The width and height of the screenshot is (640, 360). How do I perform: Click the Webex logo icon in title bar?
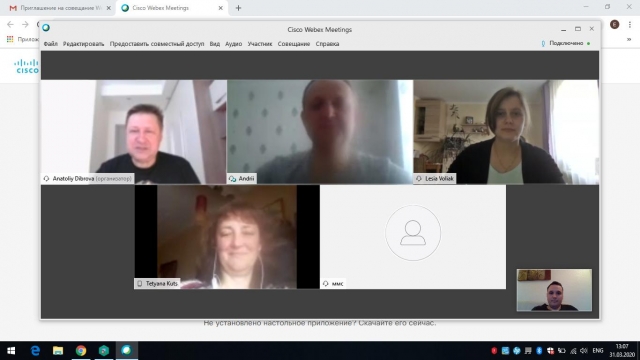46,28
